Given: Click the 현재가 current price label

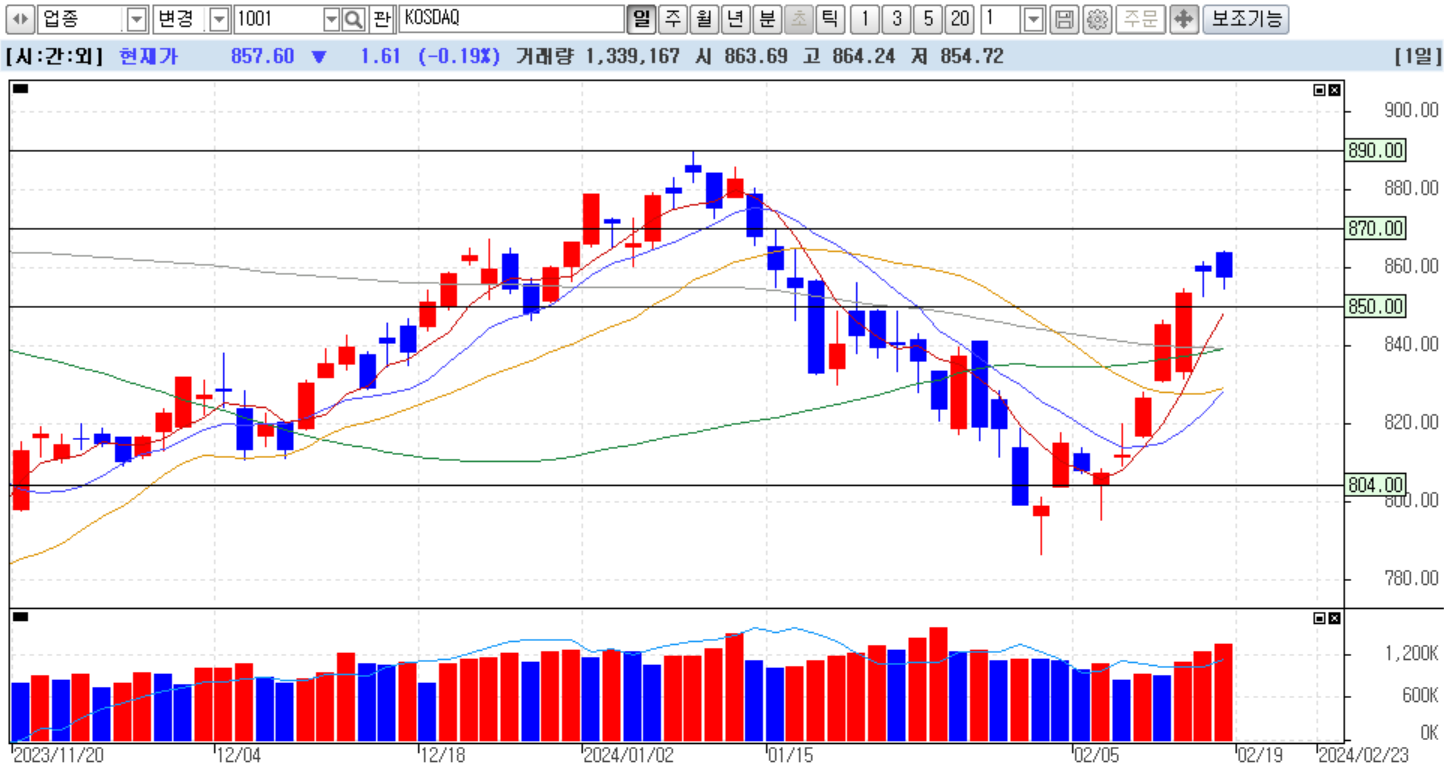Looking at the screenshot, I should click(147, 57).
